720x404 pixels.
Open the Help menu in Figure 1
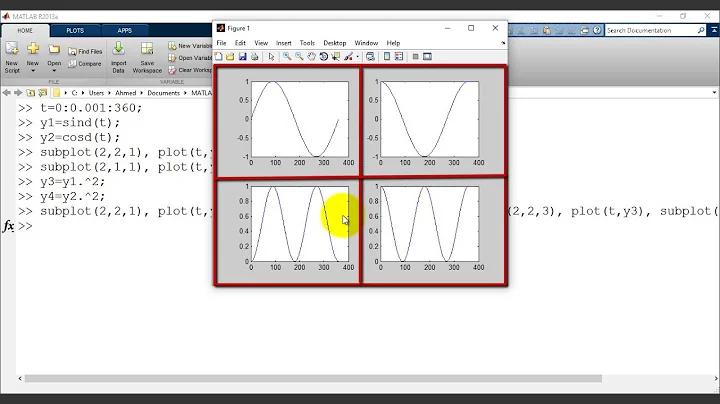coord(393,43)
